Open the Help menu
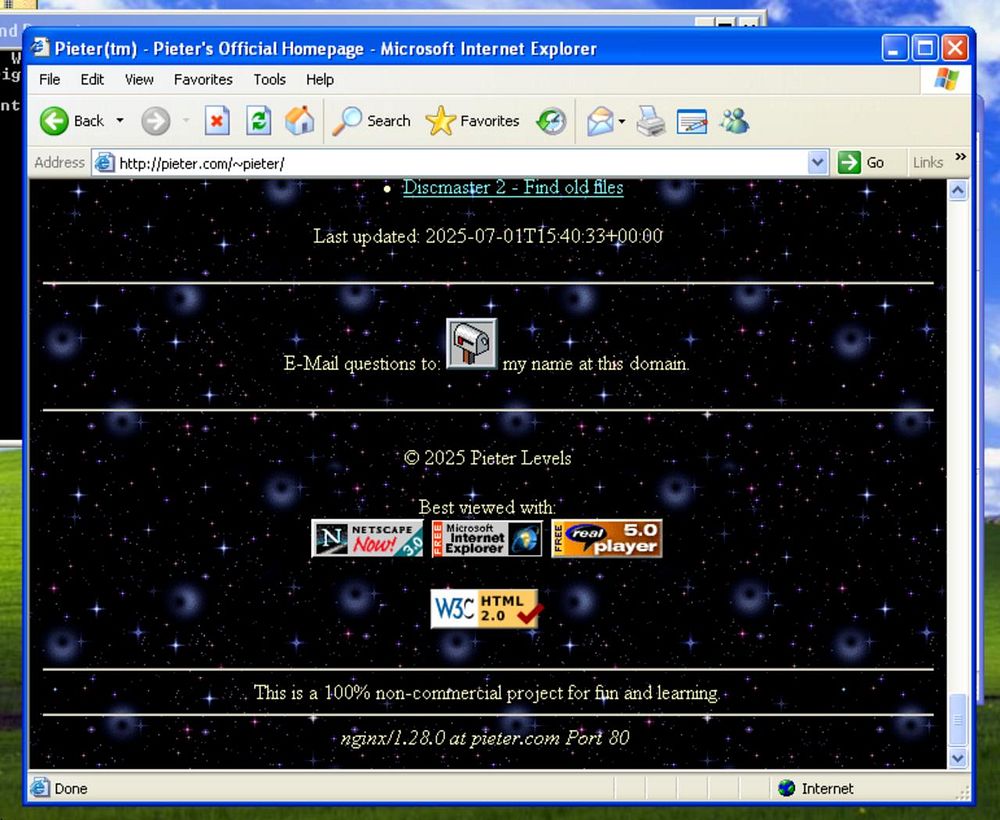Screen dimensions: 1000x820 [x=320, y=80]
